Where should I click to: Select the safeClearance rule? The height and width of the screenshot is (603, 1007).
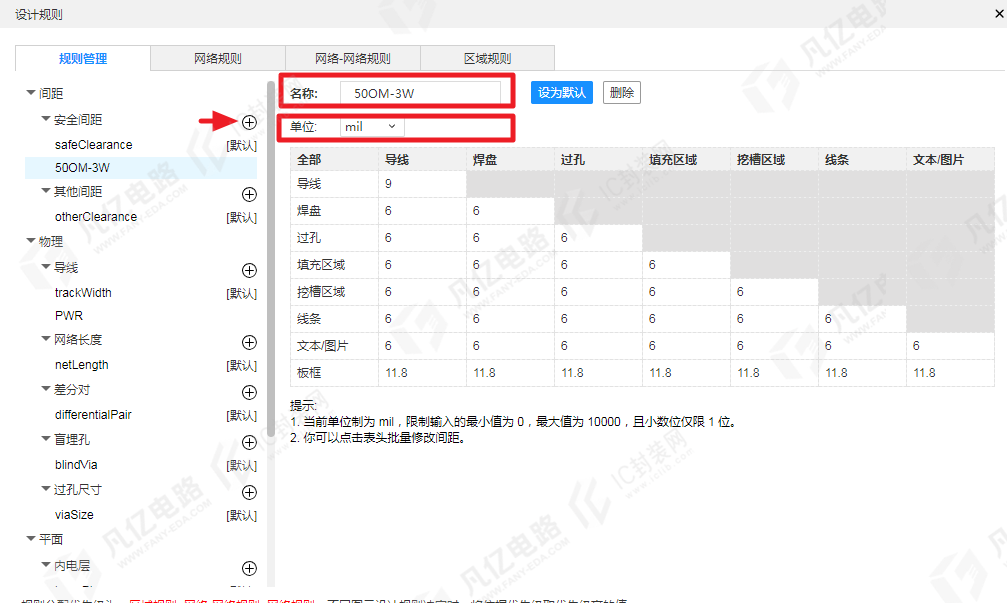(x=94, y=144)
